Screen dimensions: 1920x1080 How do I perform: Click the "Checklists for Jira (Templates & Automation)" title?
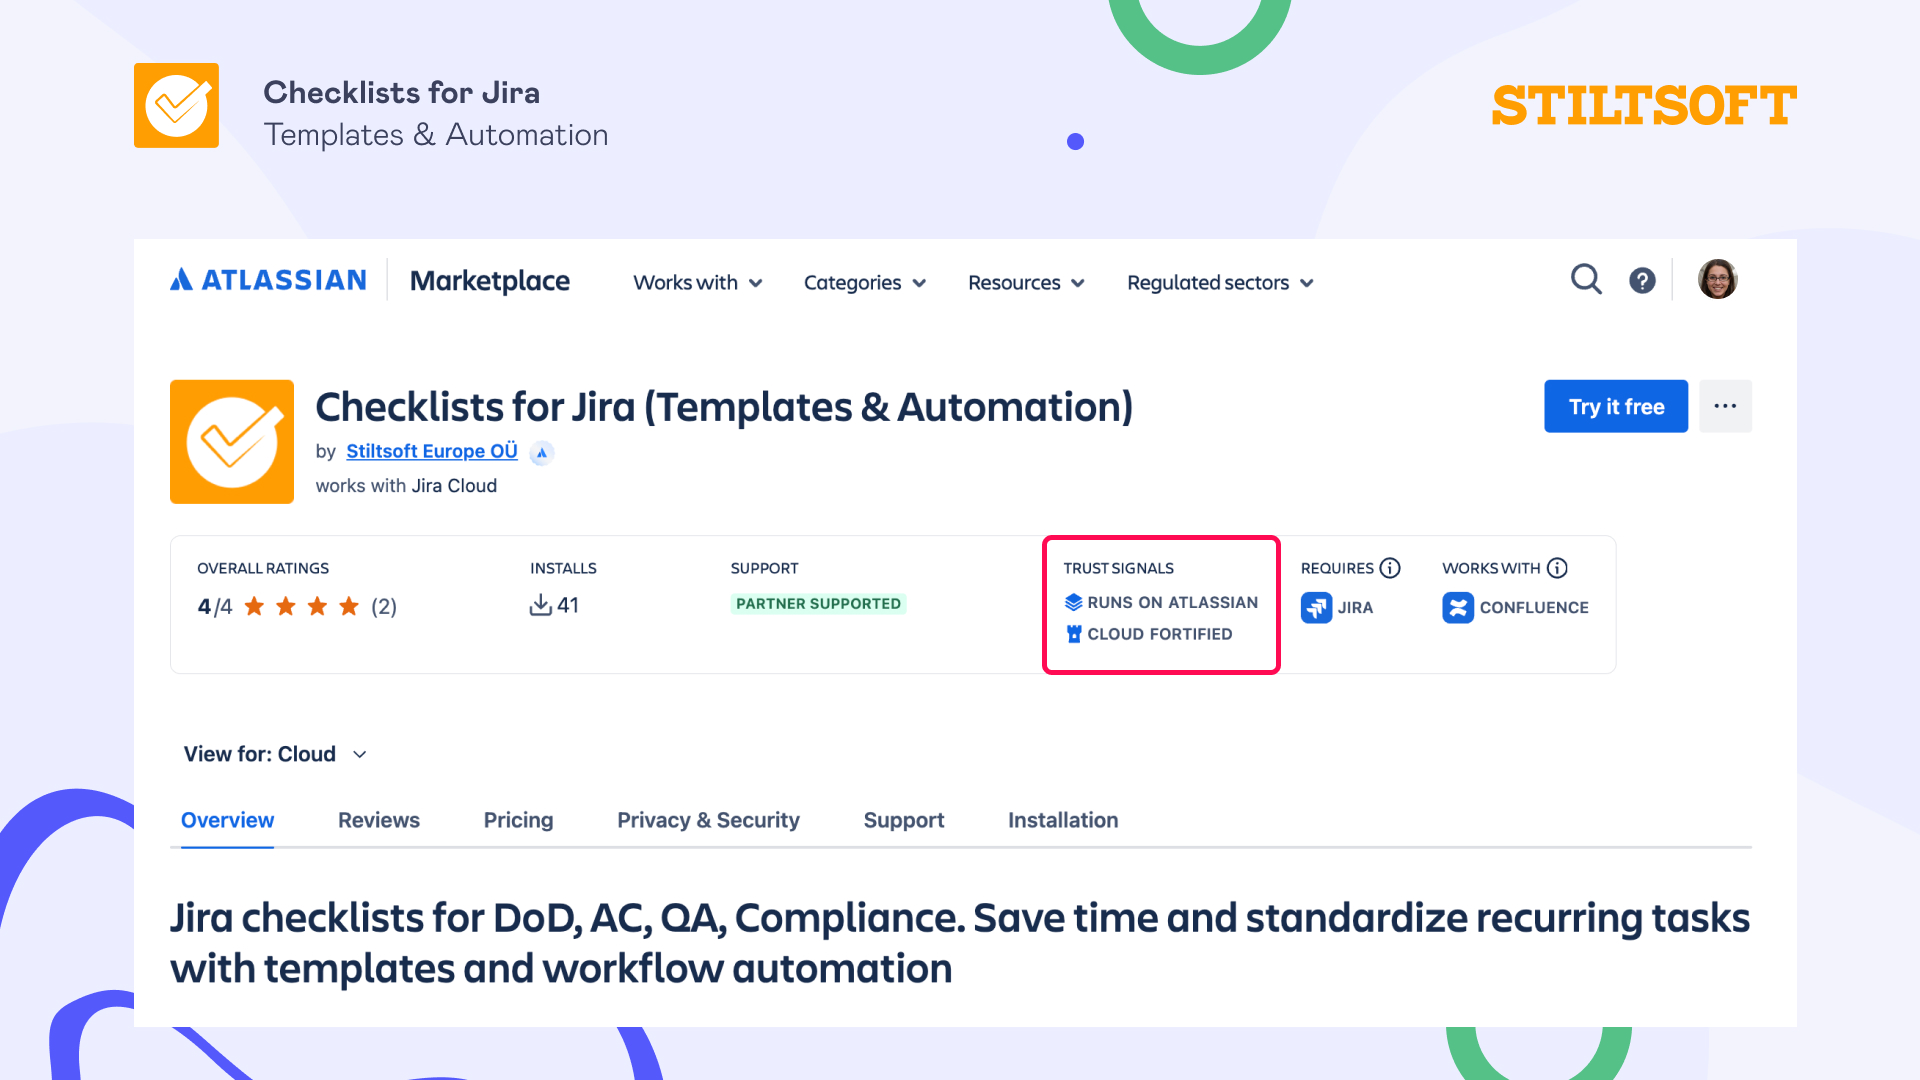[x=724, y=407]
